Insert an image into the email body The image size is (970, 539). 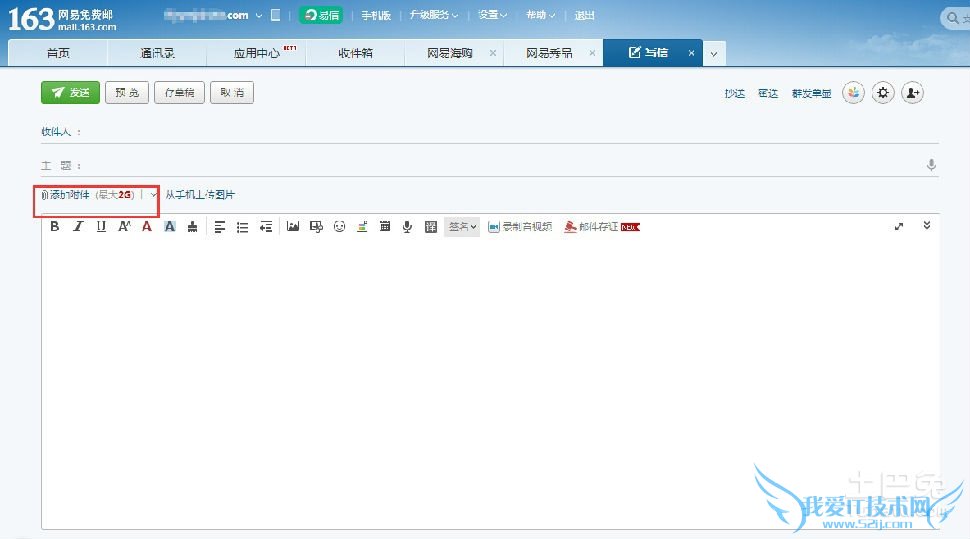point(293,226)
